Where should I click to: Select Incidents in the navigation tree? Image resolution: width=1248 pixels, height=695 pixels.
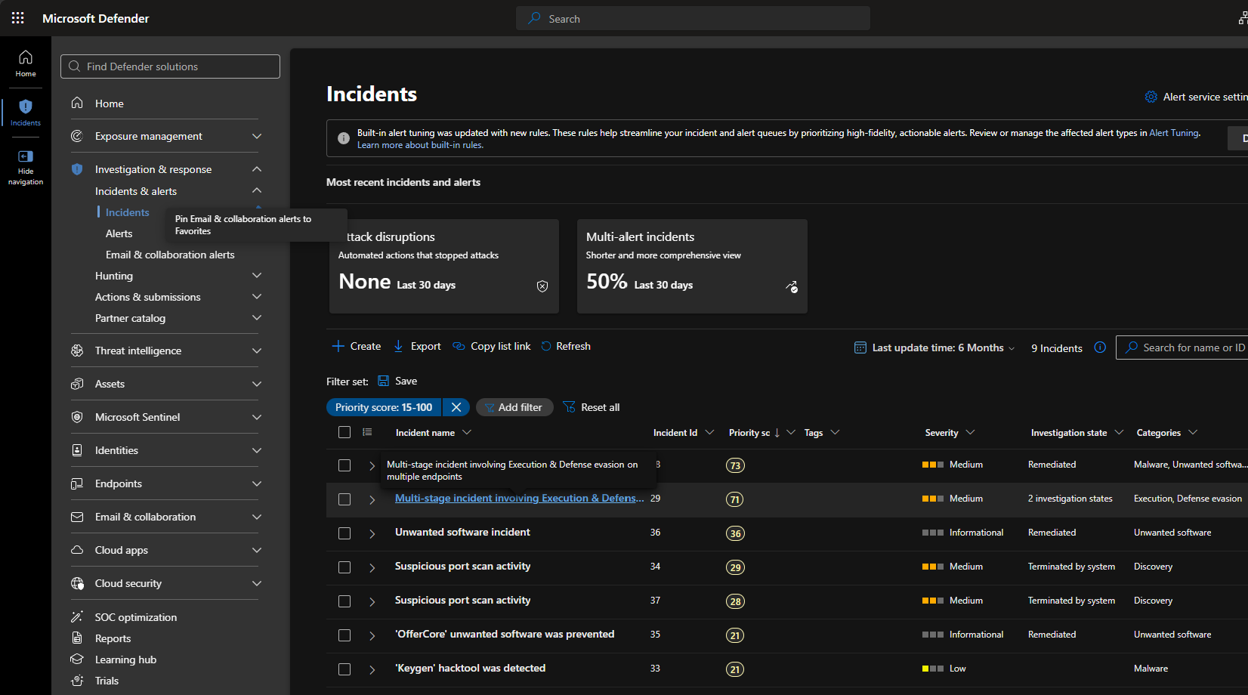point(127,212)
